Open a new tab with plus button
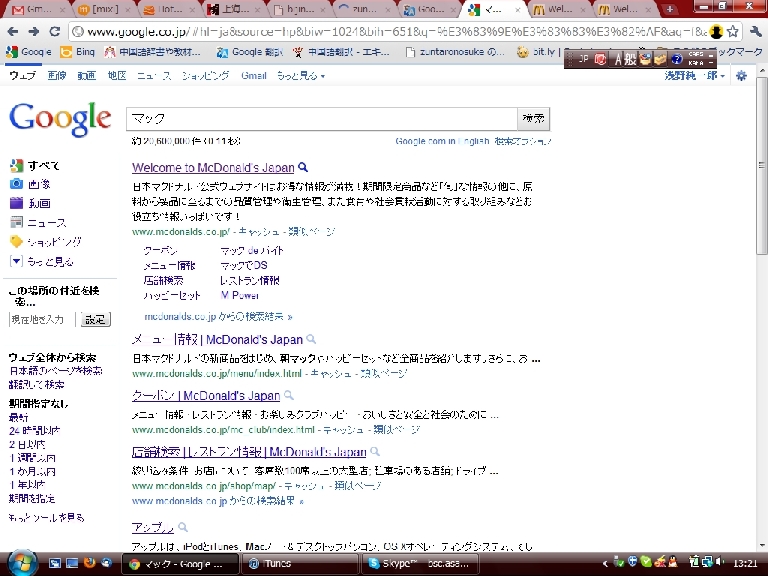Viewport: 768px width, 576px height. [x=670, y=9]
